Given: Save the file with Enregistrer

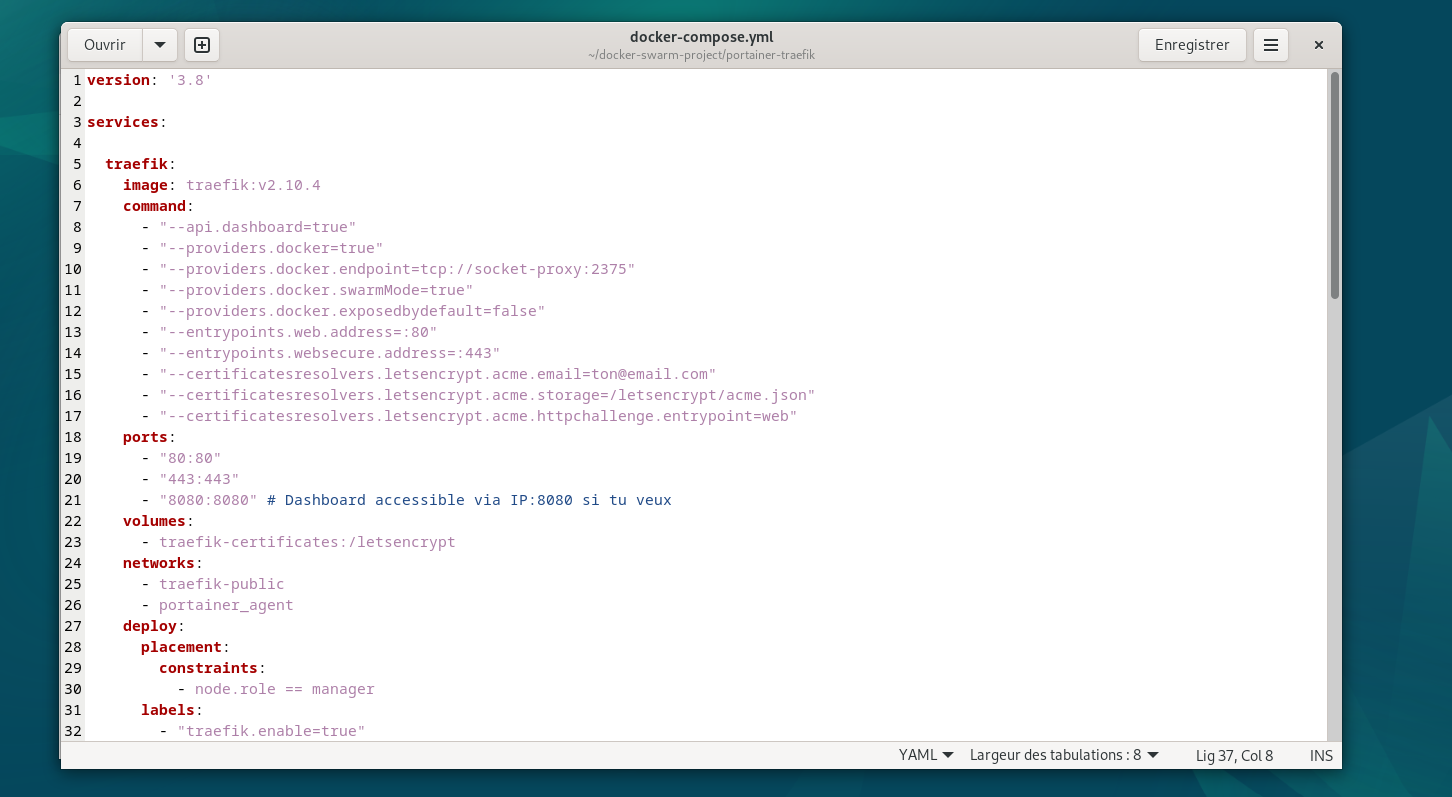Looking at the screenshot, I should (1191, 45).
